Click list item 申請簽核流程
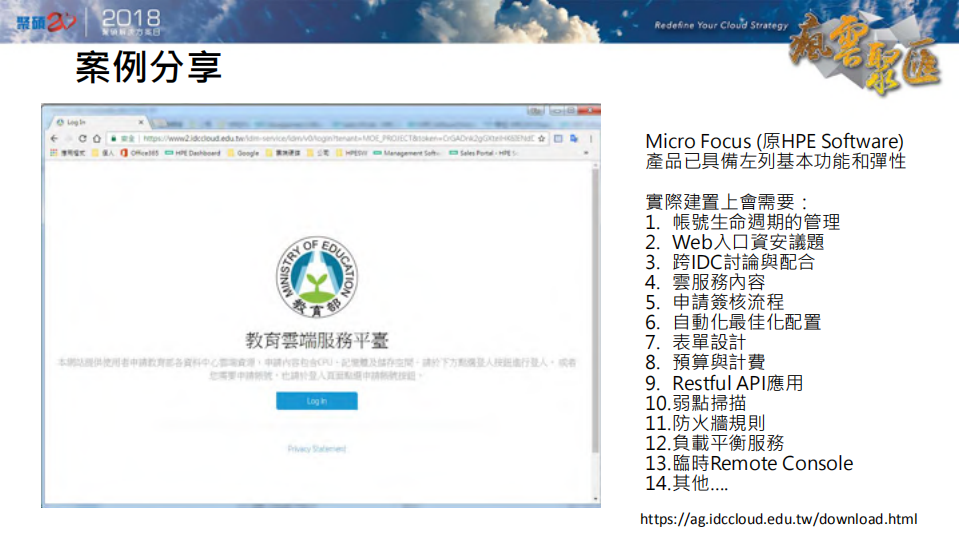 tap(728, 302)
